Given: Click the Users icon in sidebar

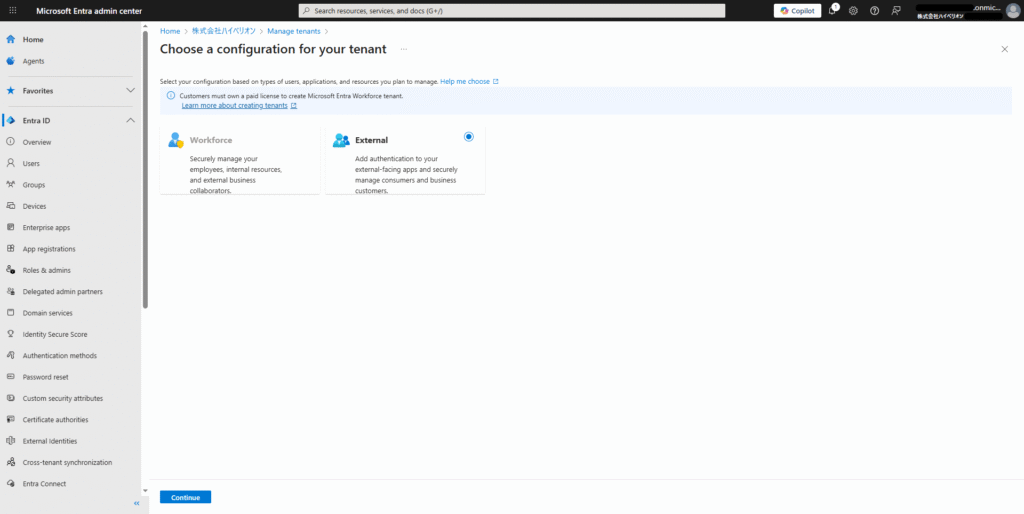Looking at the screenshot, I should click(x=11, y=163).
